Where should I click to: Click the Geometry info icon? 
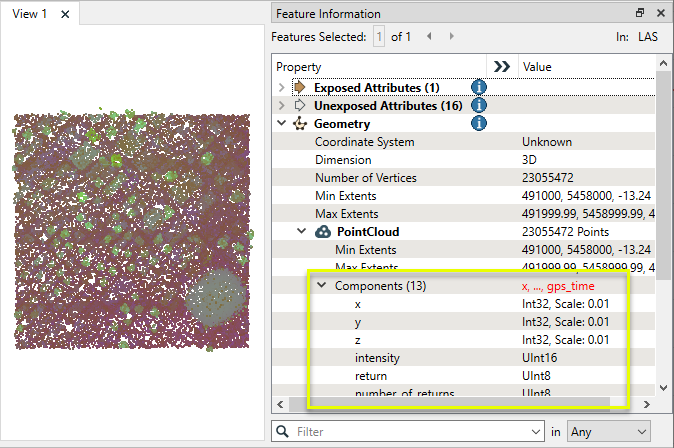coord(478,124)
